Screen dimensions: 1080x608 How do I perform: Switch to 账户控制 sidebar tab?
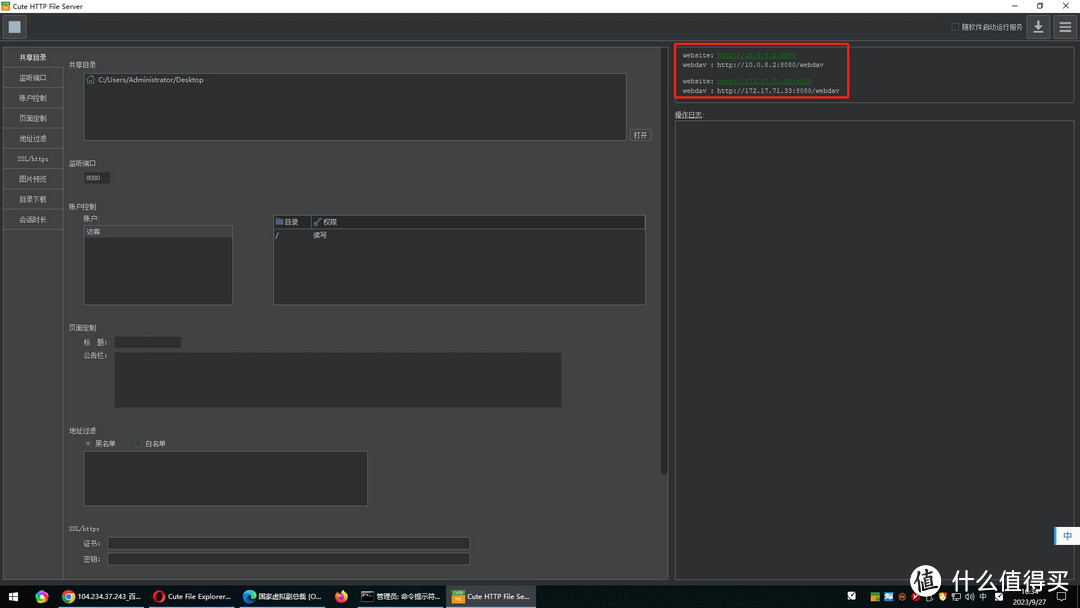(33, 98)
